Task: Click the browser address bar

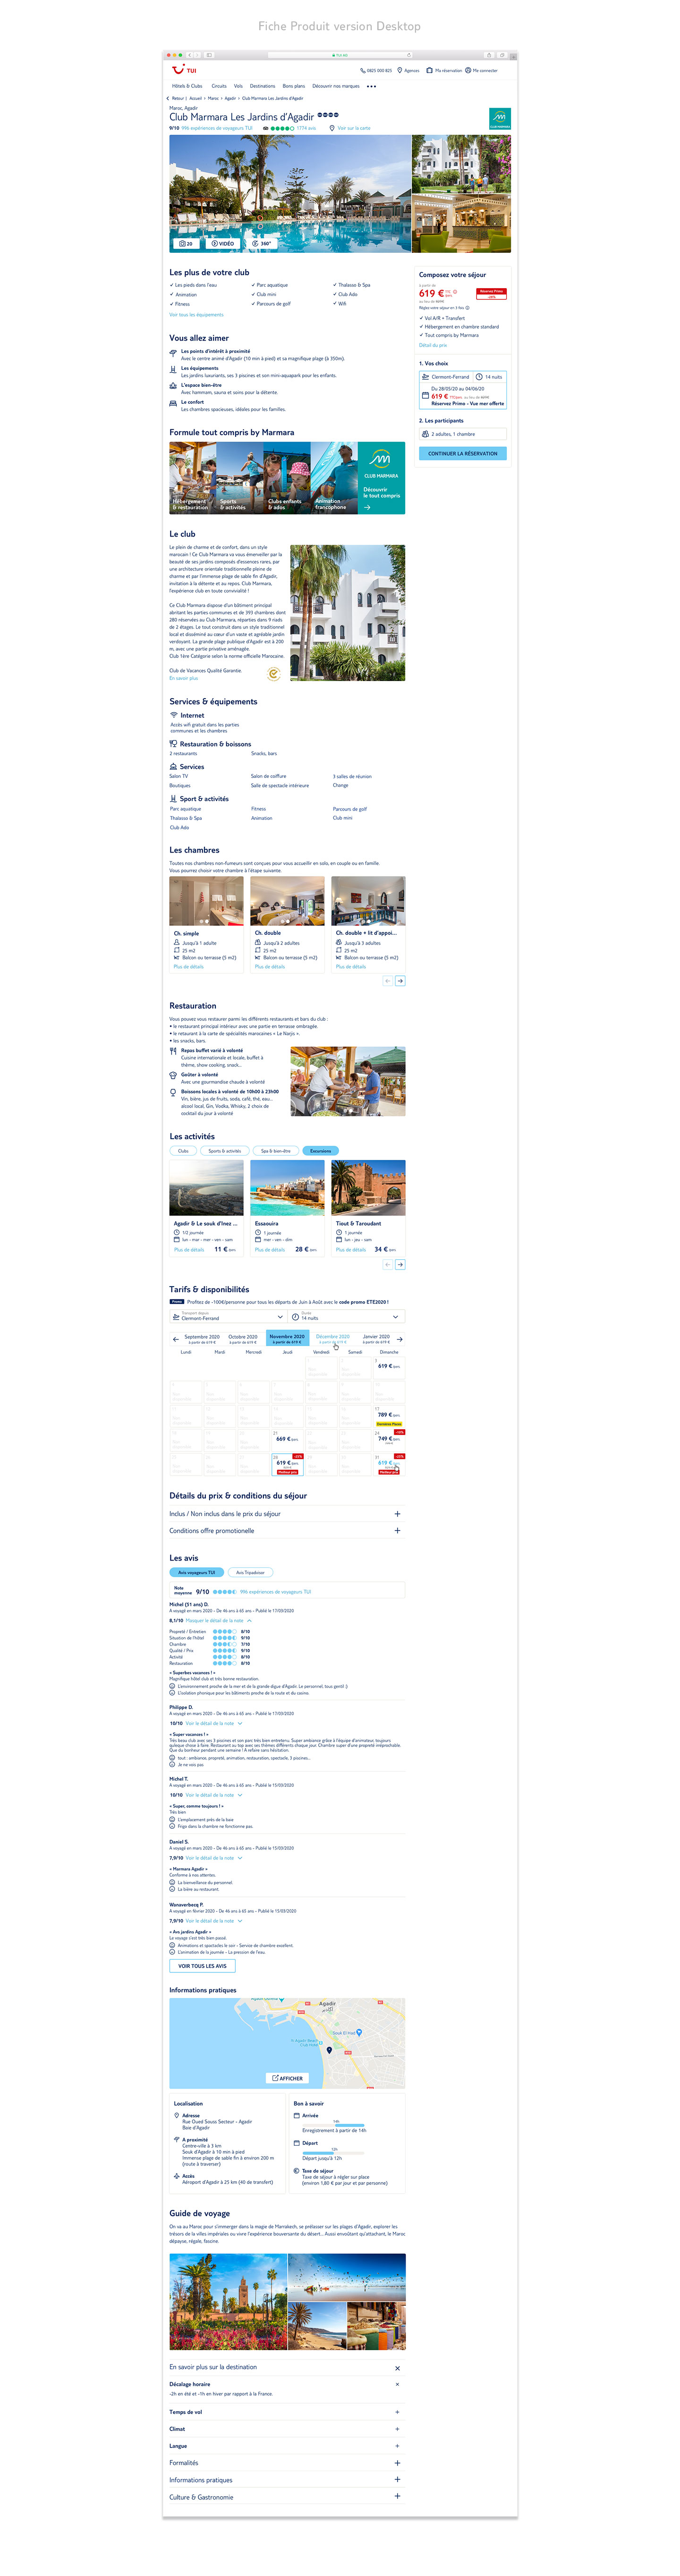Action: [x=340, y=55]
